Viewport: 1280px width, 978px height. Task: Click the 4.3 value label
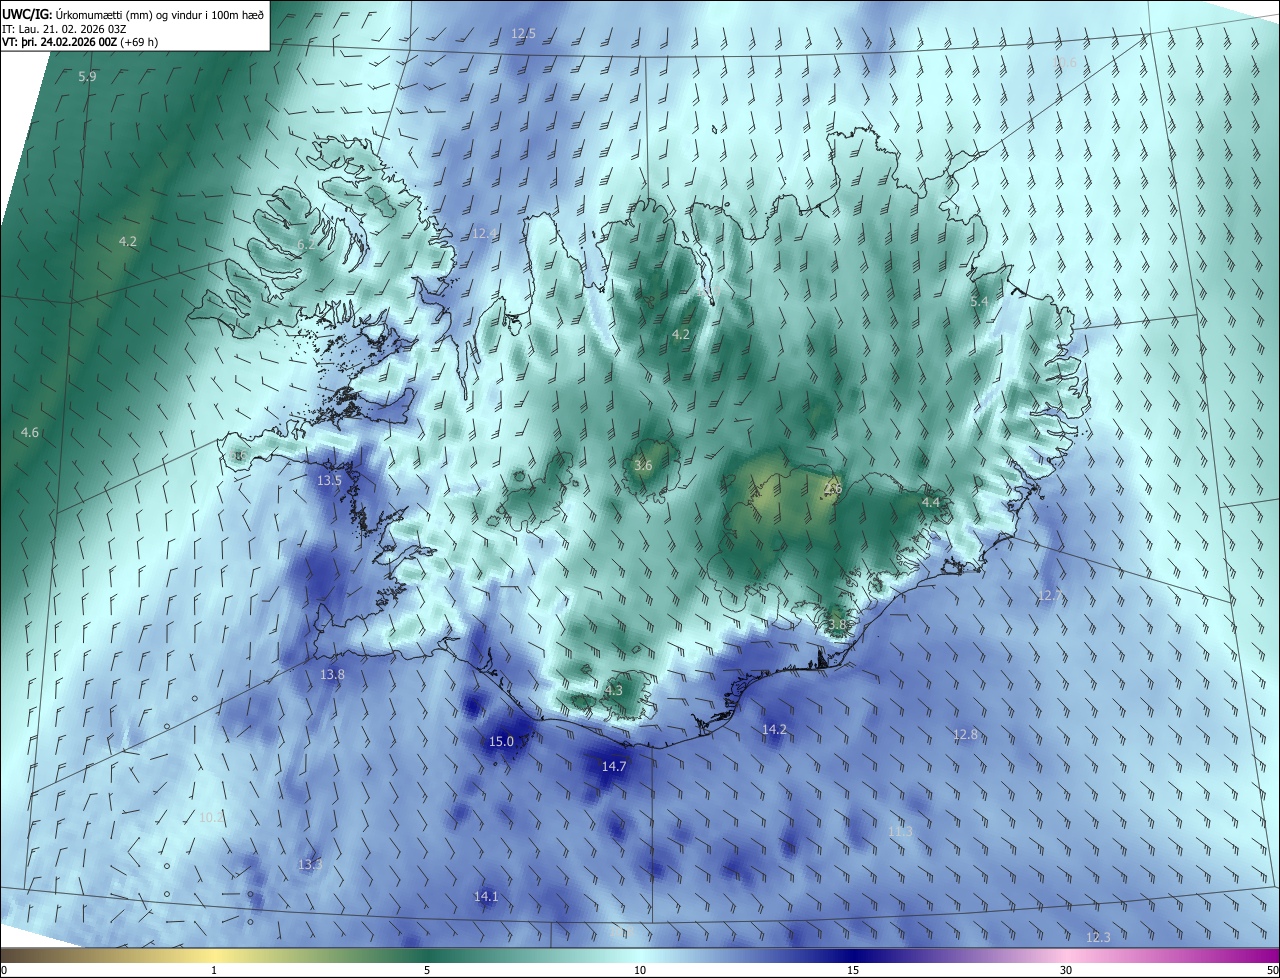pos(613,690)
